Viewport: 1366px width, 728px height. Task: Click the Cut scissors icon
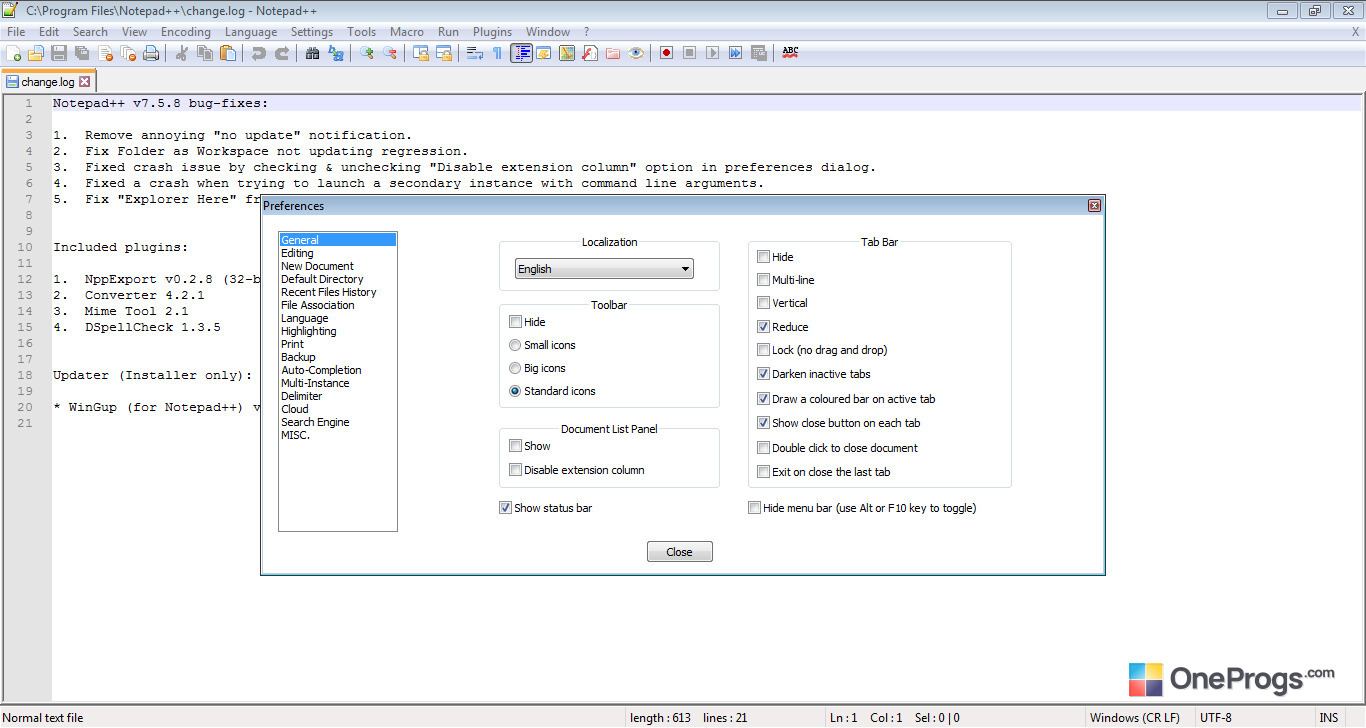point(182,53)
